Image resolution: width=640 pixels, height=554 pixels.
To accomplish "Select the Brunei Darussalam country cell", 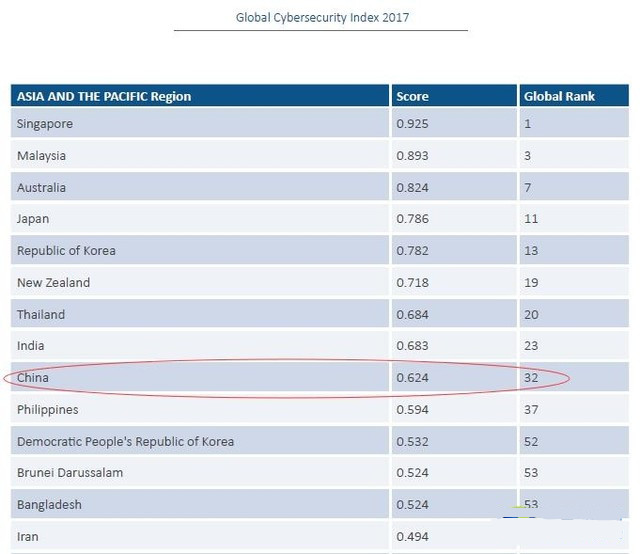I will pyautogui.click(x=200, y=472).
